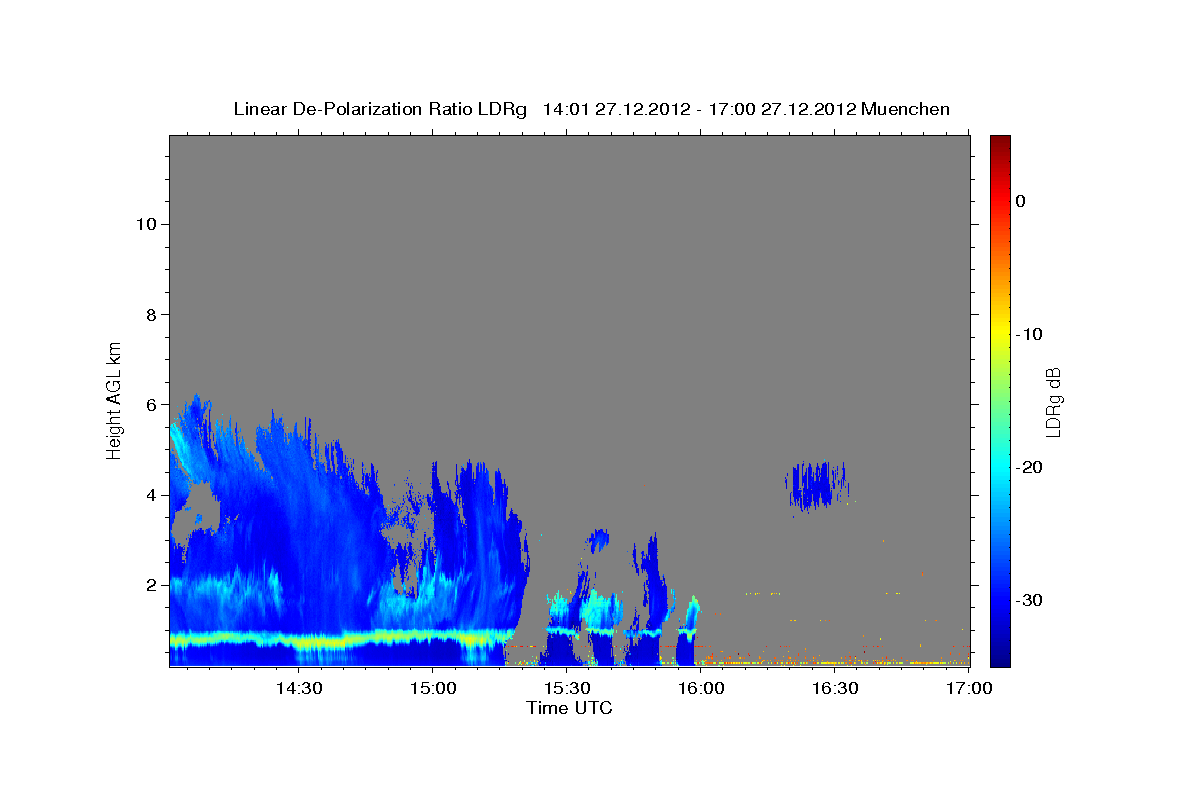Click the height tick label '6'
This screenshot has width=1200, height=800.
pyautogui.click(x=150, y=405)
